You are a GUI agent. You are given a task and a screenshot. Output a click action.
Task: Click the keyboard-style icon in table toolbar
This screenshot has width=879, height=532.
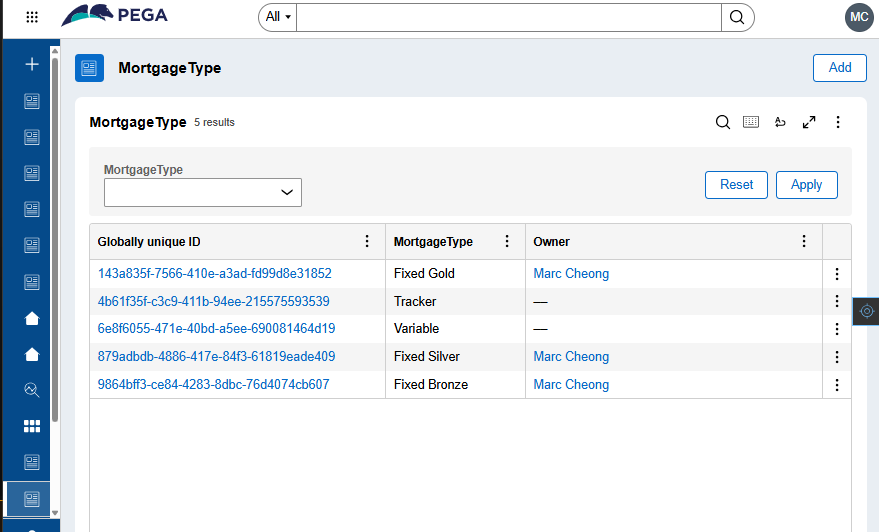tap(751, 122)
